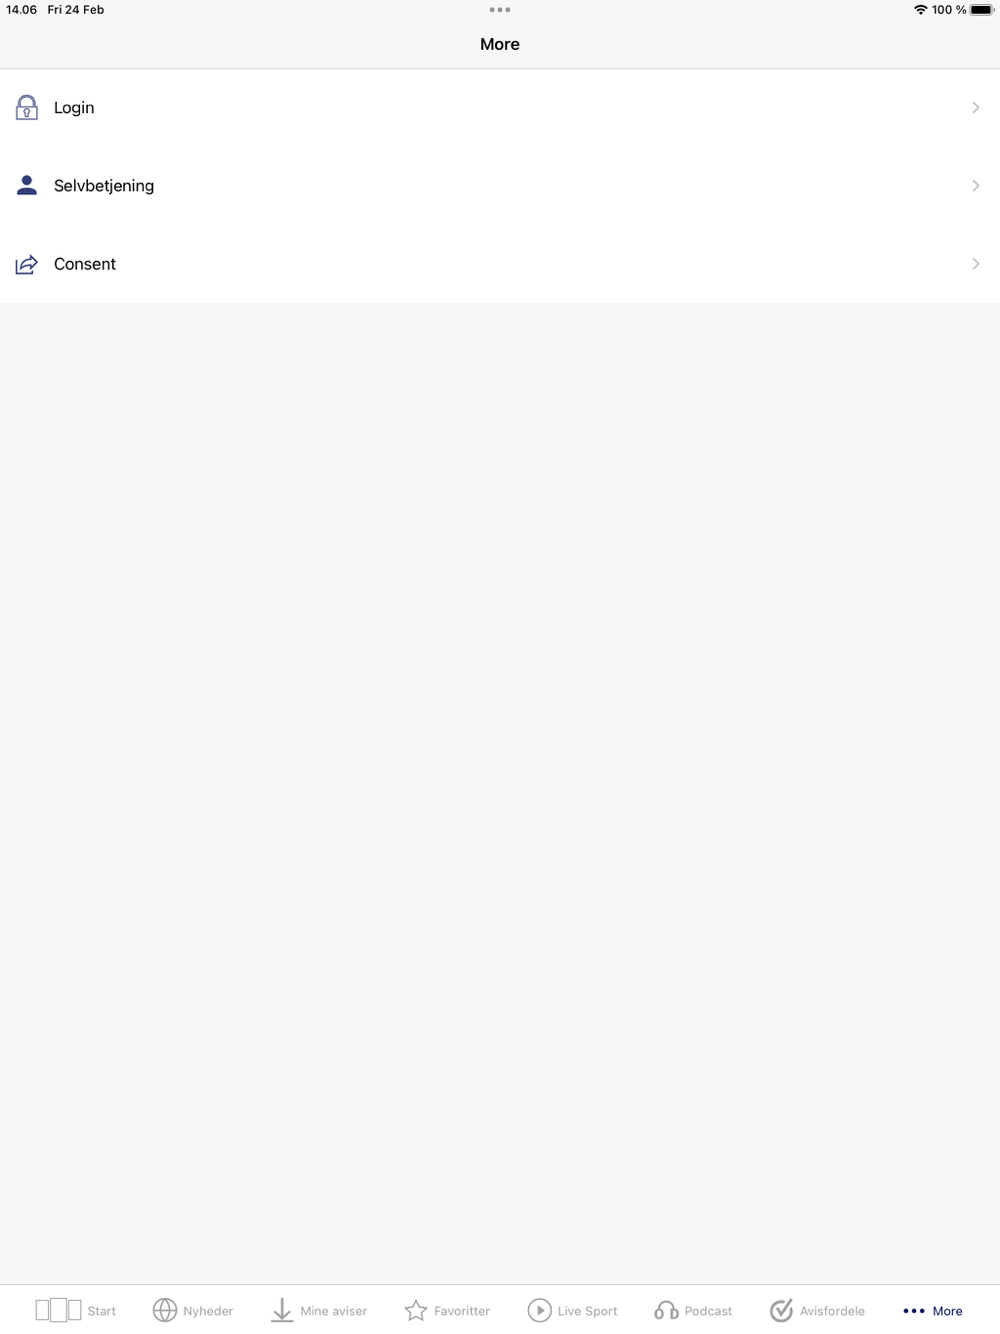Expand the Login row chevron

(x=976, y=107)
